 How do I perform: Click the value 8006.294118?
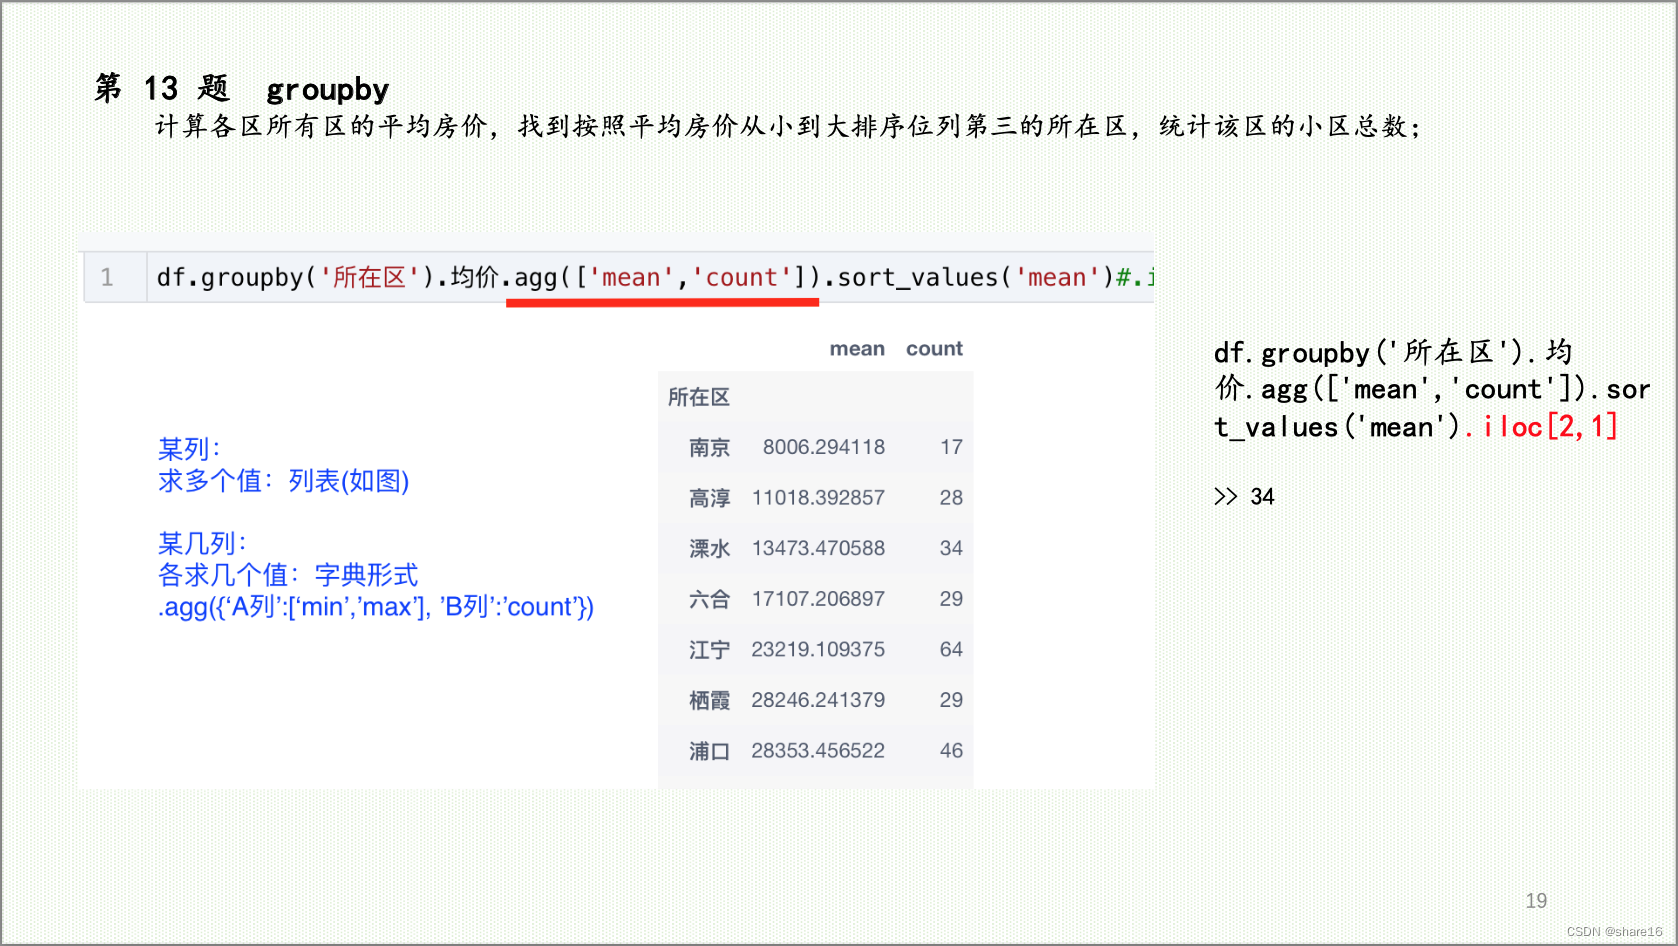coord(824,447)
